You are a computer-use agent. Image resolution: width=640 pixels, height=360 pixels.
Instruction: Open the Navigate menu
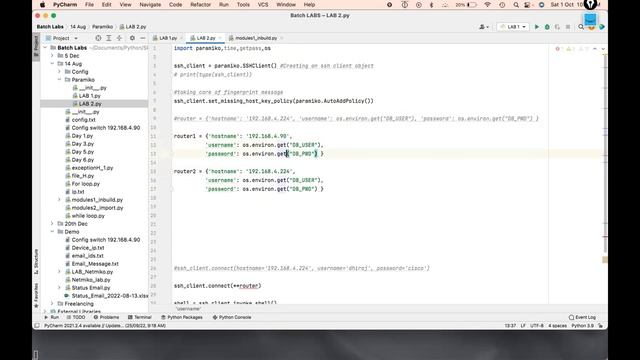150,5
